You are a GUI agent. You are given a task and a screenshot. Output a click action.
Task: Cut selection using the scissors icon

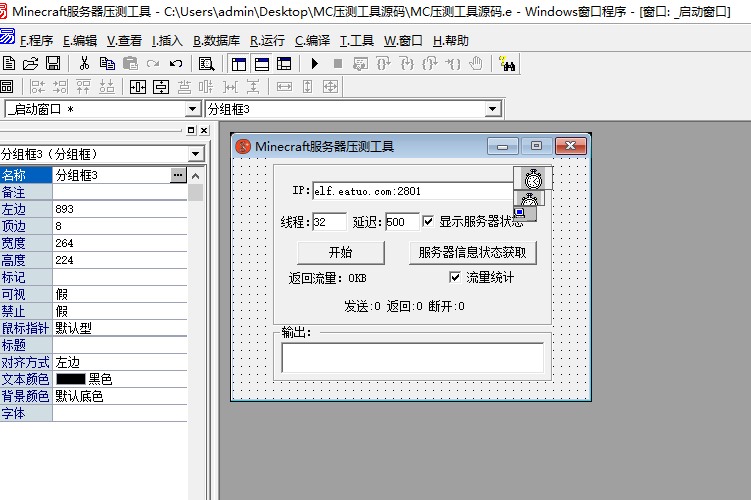coord(84,63)
